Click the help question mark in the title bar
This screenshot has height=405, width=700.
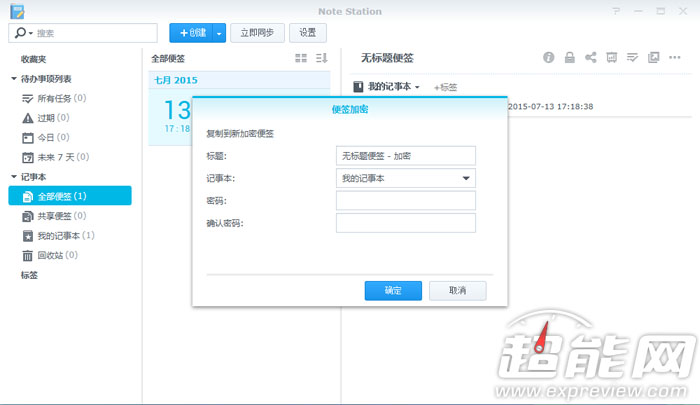[616, 11]
